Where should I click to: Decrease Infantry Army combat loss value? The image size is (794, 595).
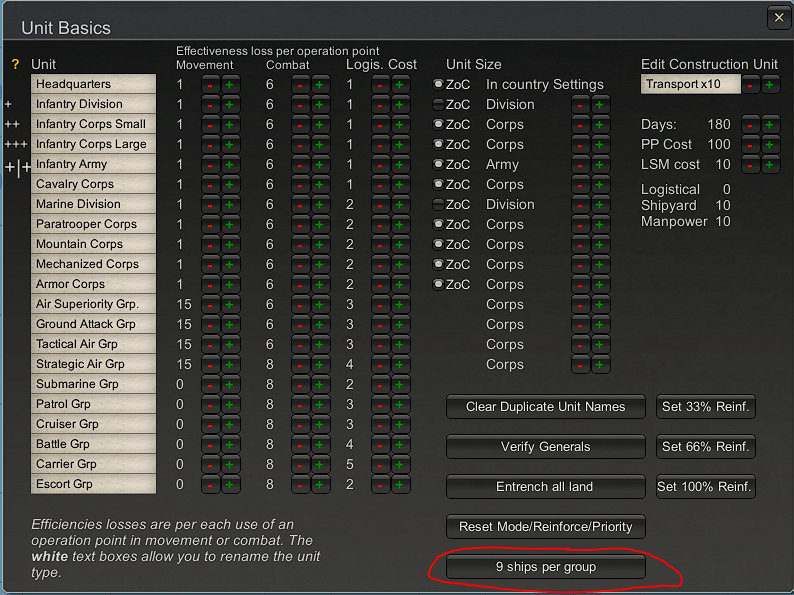pos(300,165)
